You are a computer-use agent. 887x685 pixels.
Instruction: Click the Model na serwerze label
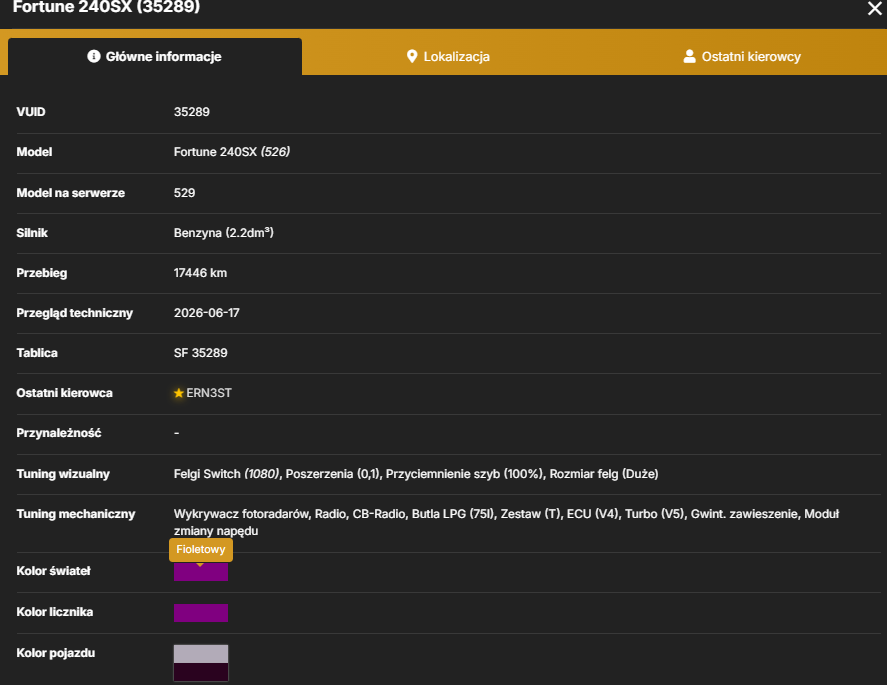[x=71, y=193]
